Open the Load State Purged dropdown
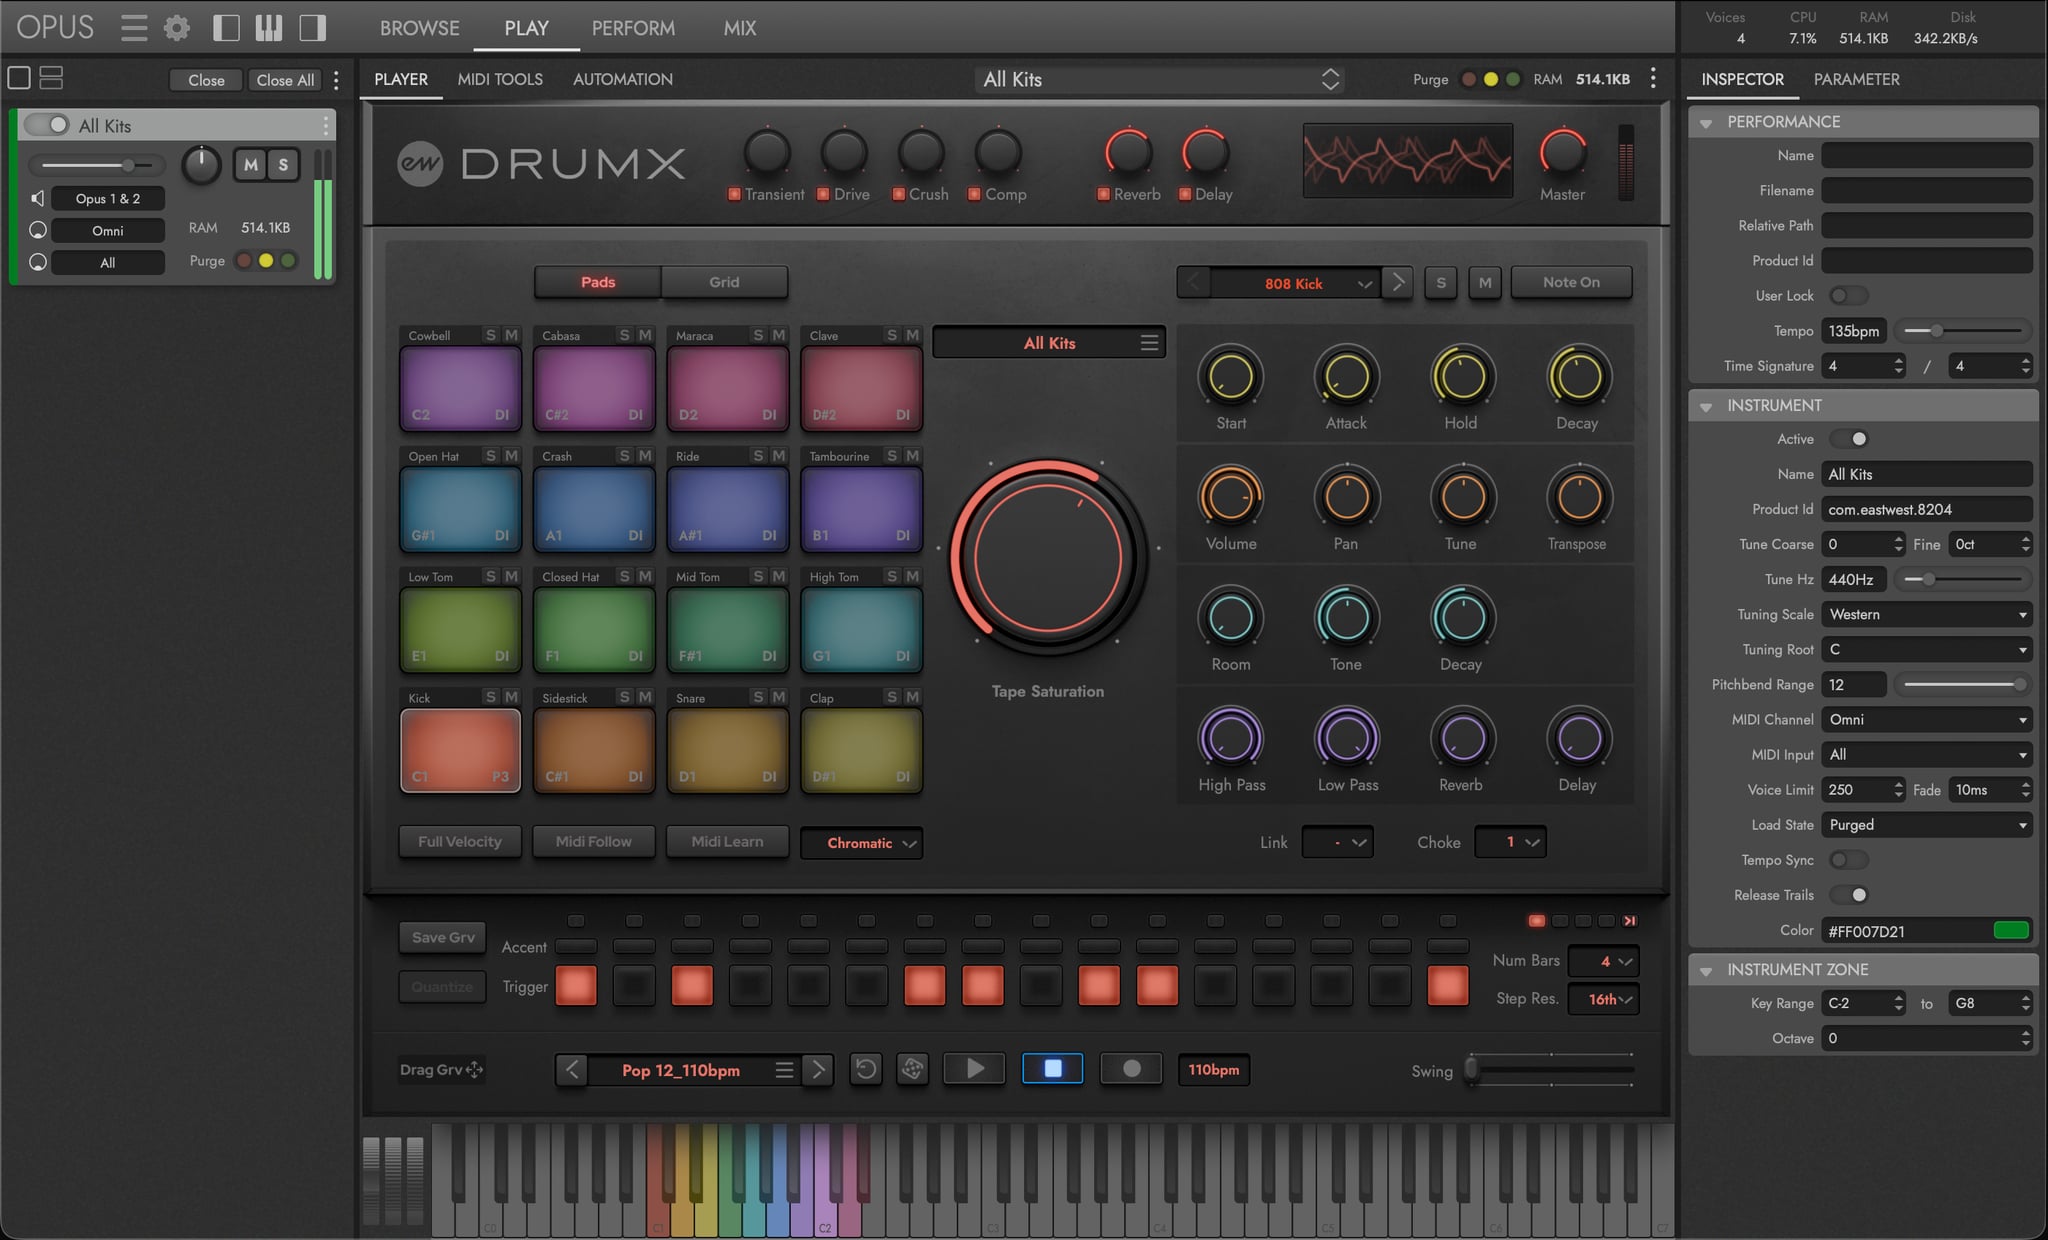Viewport: 2048px width, 1240px height. pyautogui.click(x=1927, y=825)
